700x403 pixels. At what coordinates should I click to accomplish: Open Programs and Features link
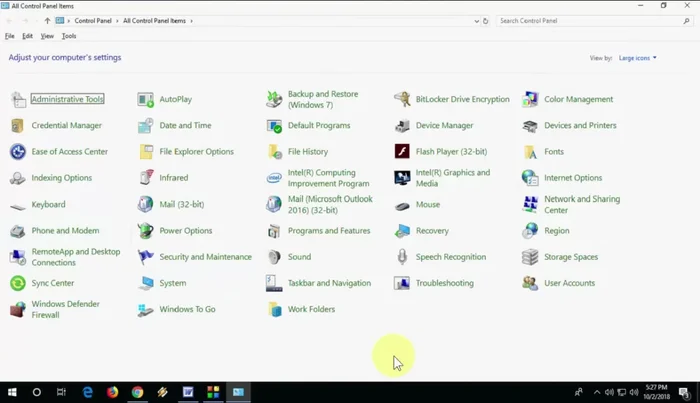point(329,231)
